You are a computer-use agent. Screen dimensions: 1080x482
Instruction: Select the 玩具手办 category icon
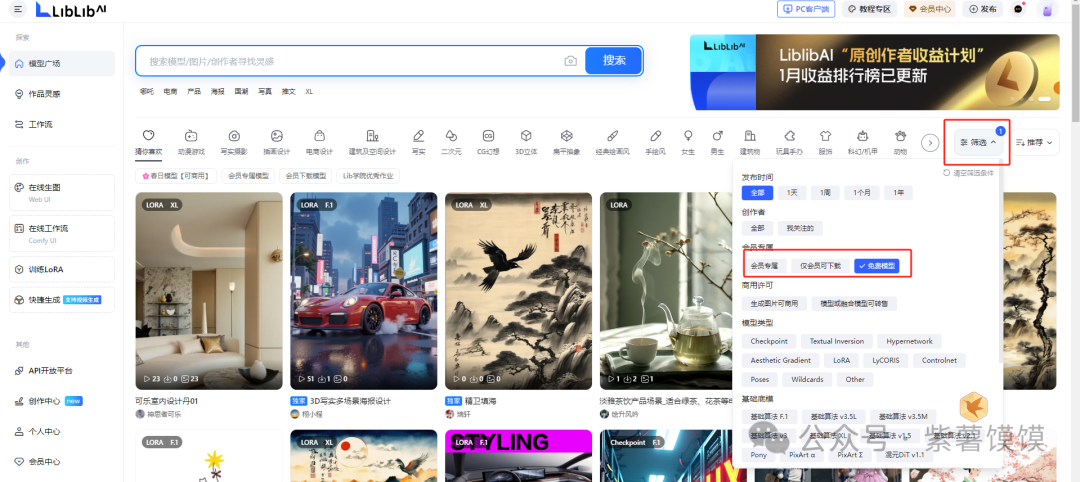[x=789, y=136]
